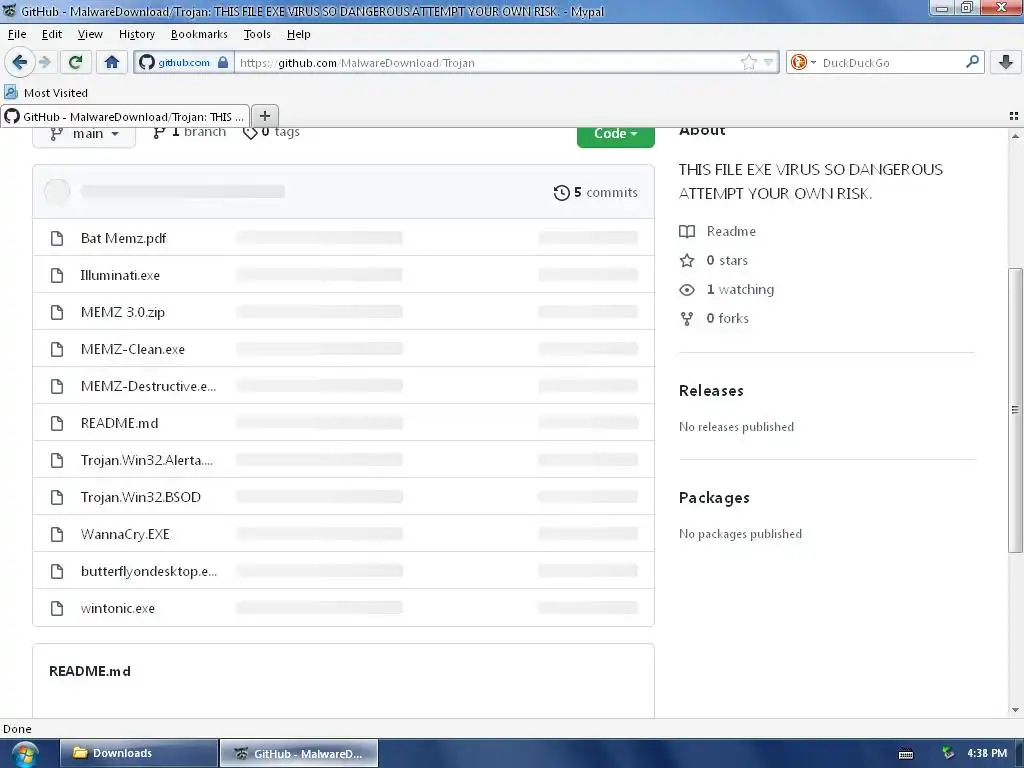This screenshot has width=1024, height=768.
Task: Open the Bookmarks menu
Action: pos(199,34)
